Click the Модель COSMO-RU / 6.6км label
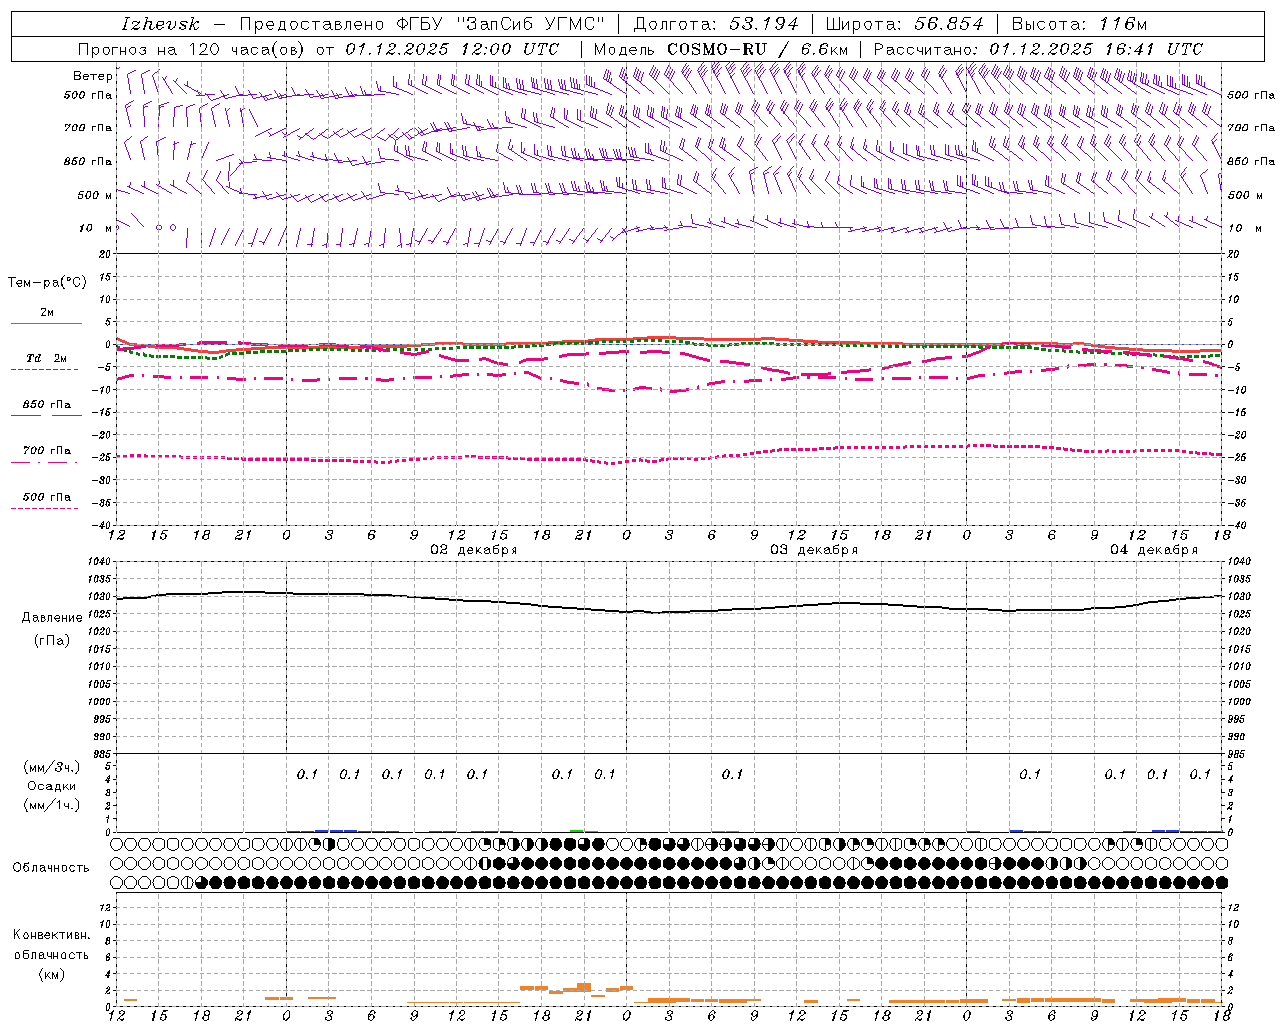Screen dimensions: 1280x1024 [720, 49]
